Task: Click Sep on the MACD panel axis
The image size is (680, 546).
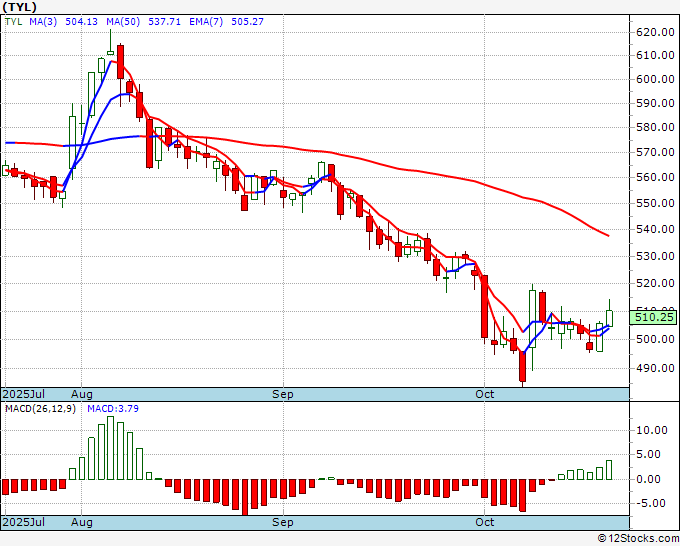Action: point(283,522)
